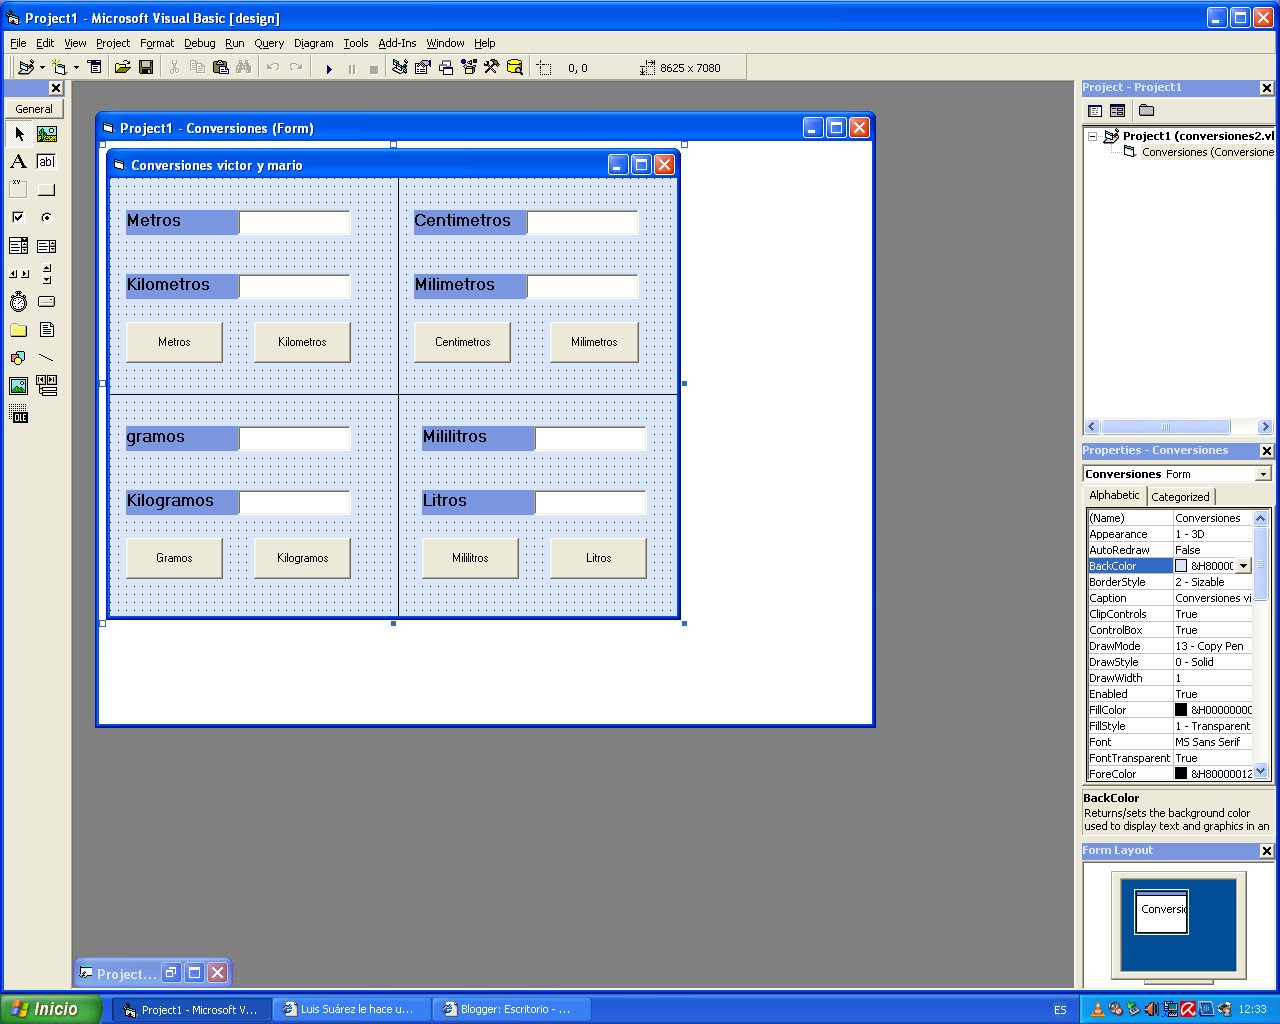Open the Form Layout Window toolbar icon
The width and height of the screenshot is (1280, 1024).
[444, 67]
